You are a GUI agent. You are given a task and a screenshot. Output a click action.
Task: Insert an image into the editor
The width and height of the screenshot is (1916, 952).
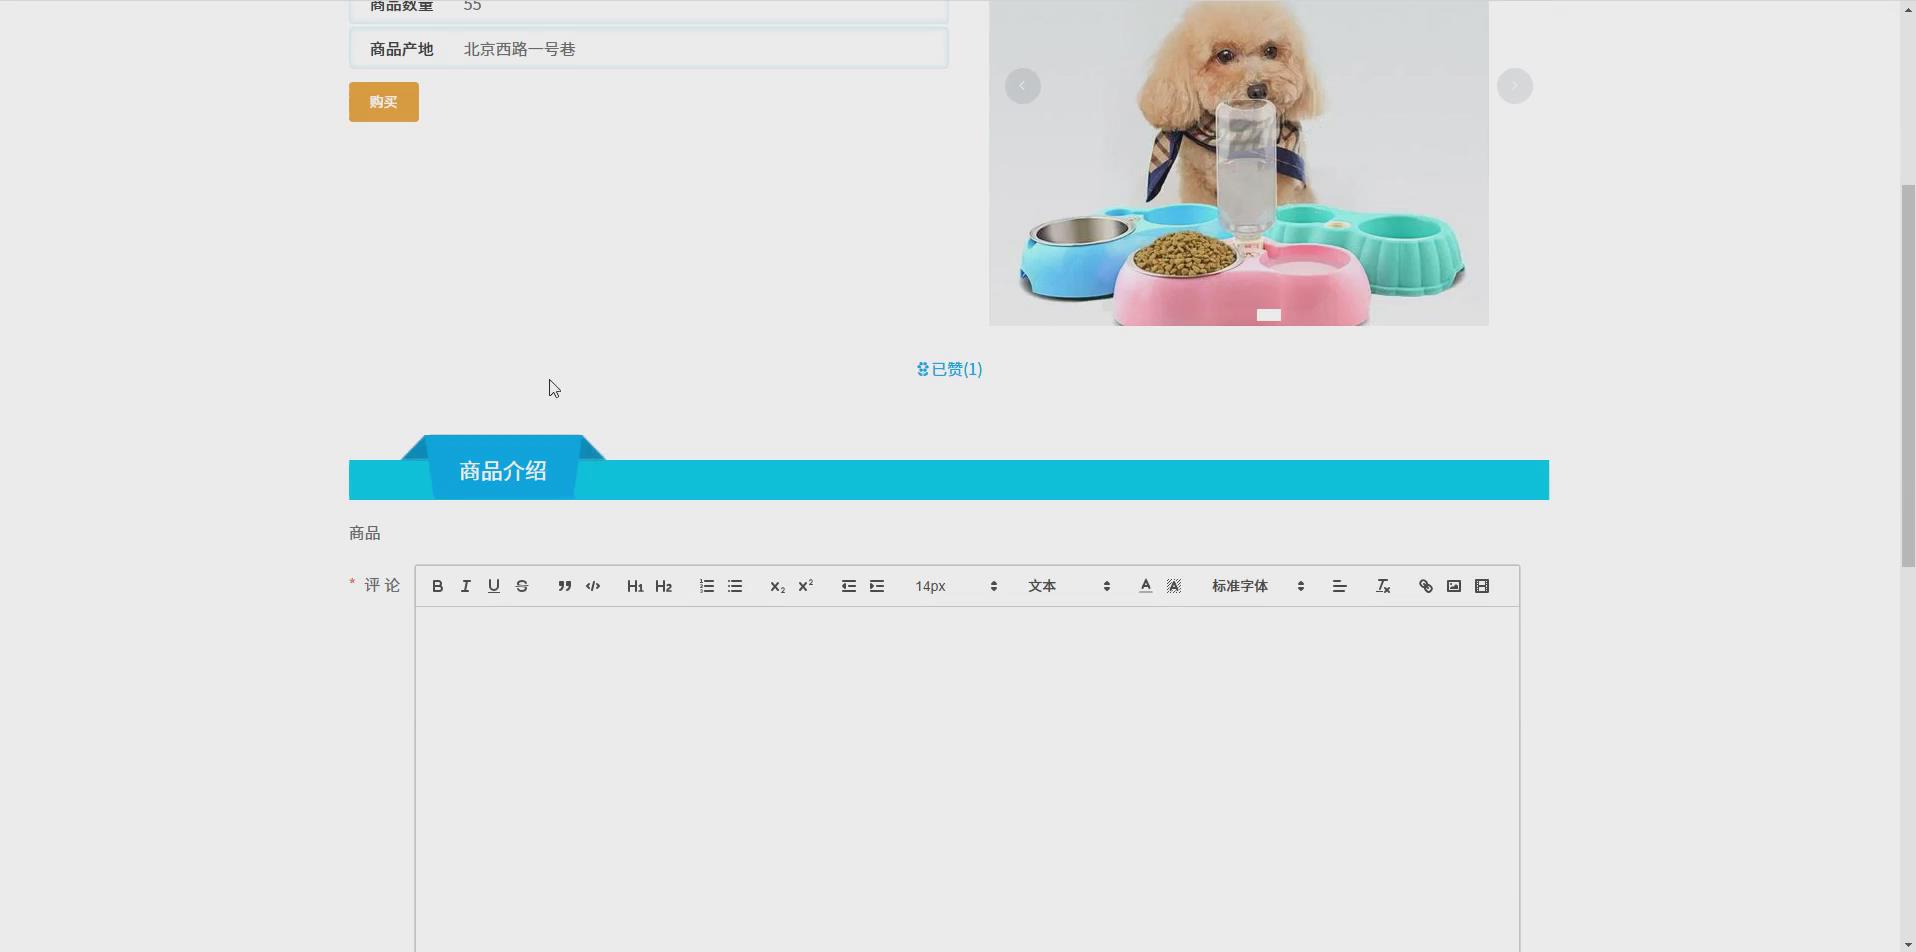(1453, 586)
